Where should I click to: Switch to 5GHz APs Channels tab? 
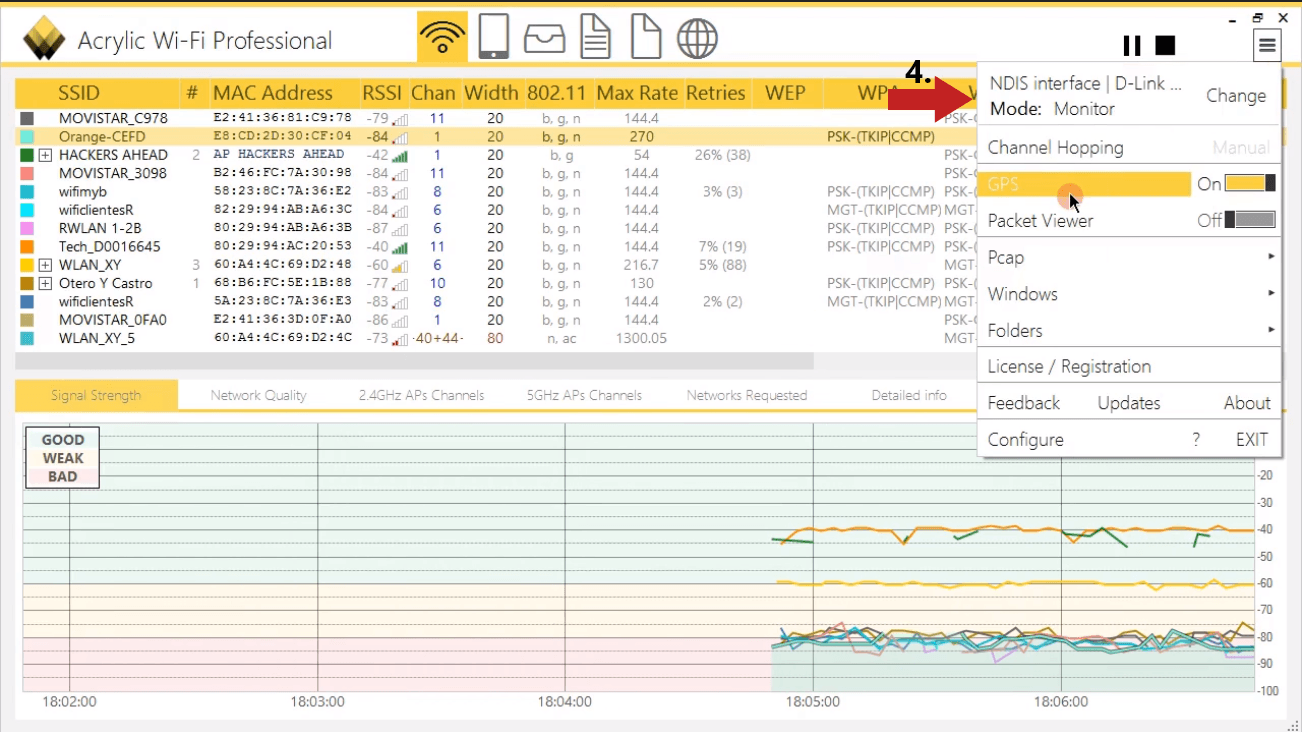point(584,395)
